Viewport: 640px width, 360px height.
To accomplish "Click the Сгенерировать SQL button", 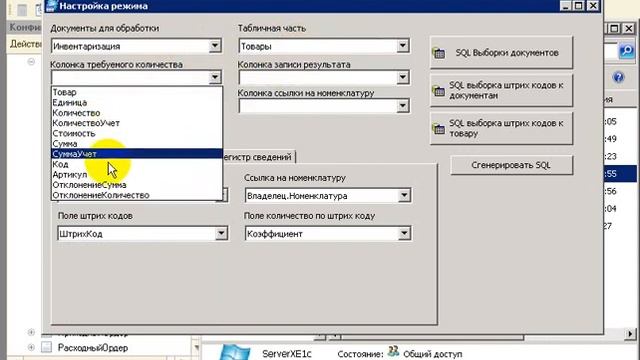I will pyautogui.click(x=511, y=165).
